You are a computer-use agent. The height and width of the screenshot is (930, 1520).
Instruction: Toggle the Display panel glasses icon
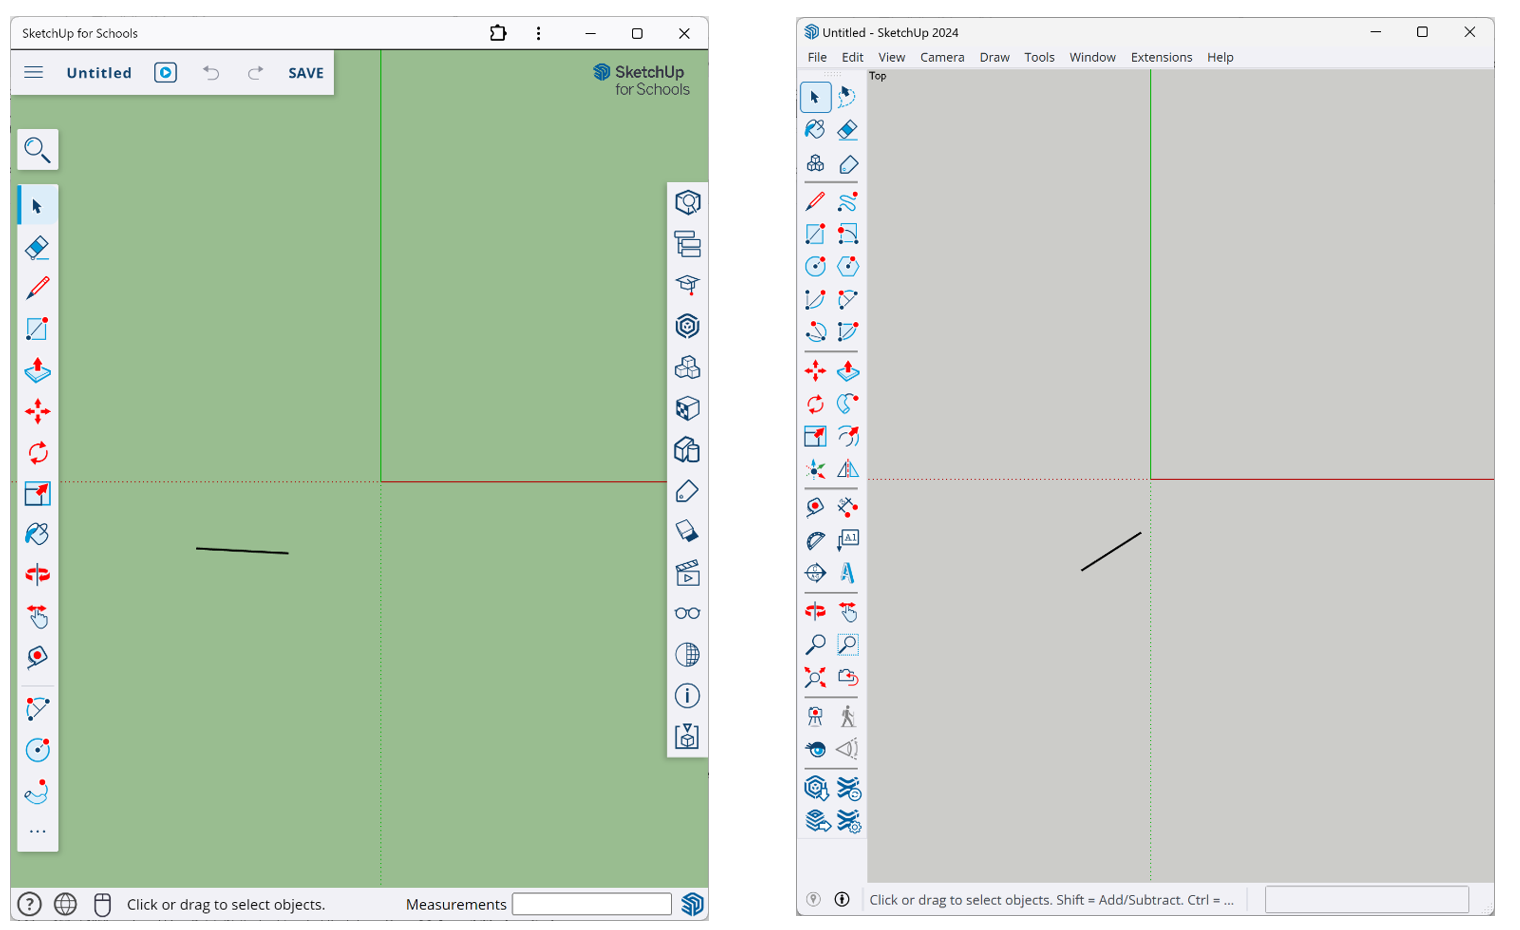tap(687, 614)
